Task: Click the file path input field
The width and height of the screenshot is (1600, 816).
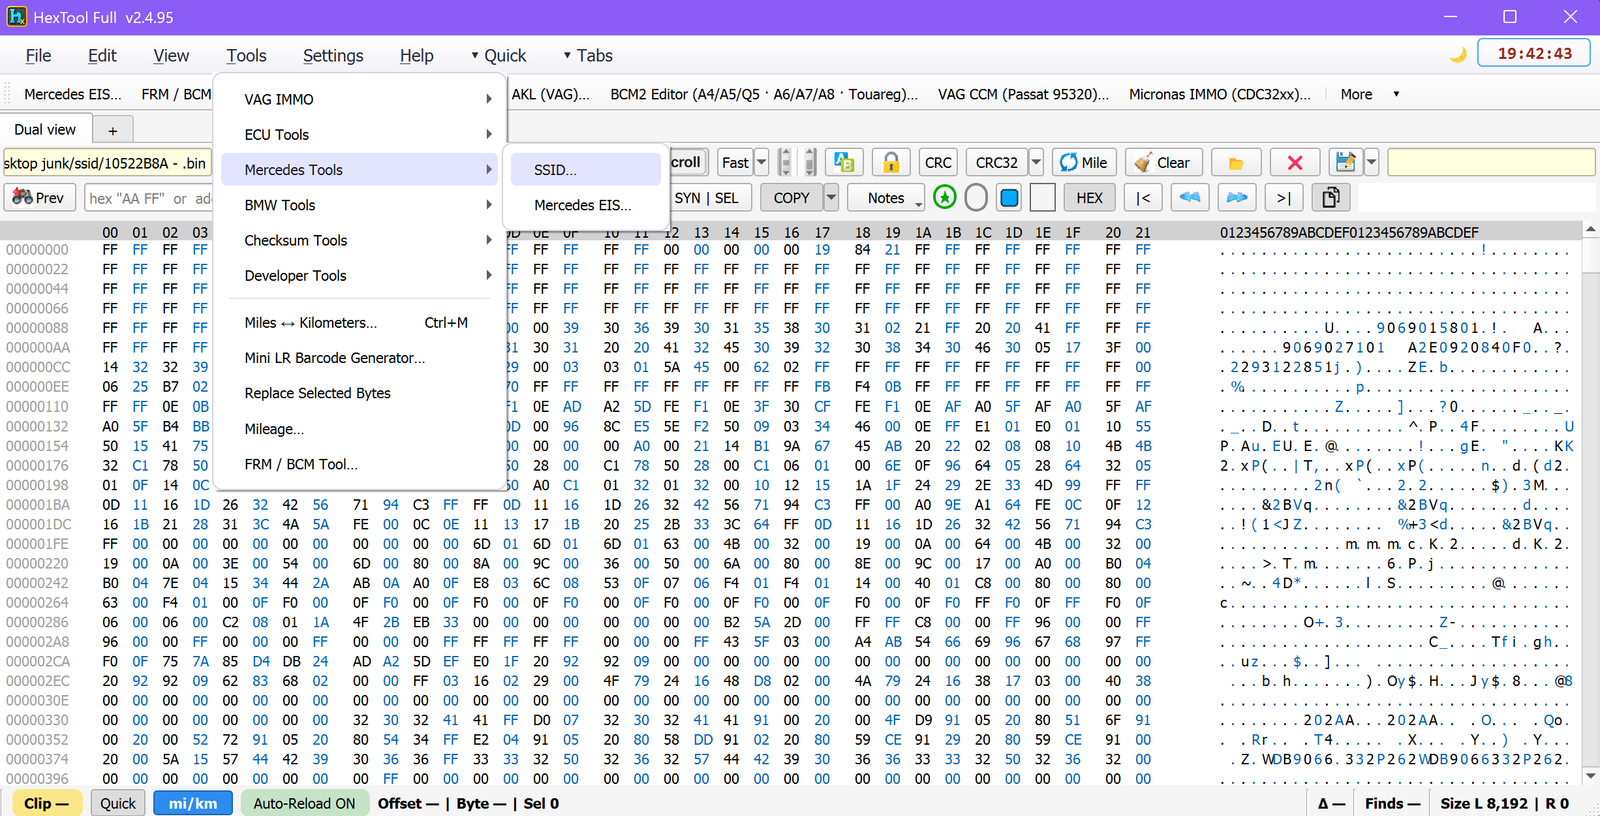Action: coord(106,163)
